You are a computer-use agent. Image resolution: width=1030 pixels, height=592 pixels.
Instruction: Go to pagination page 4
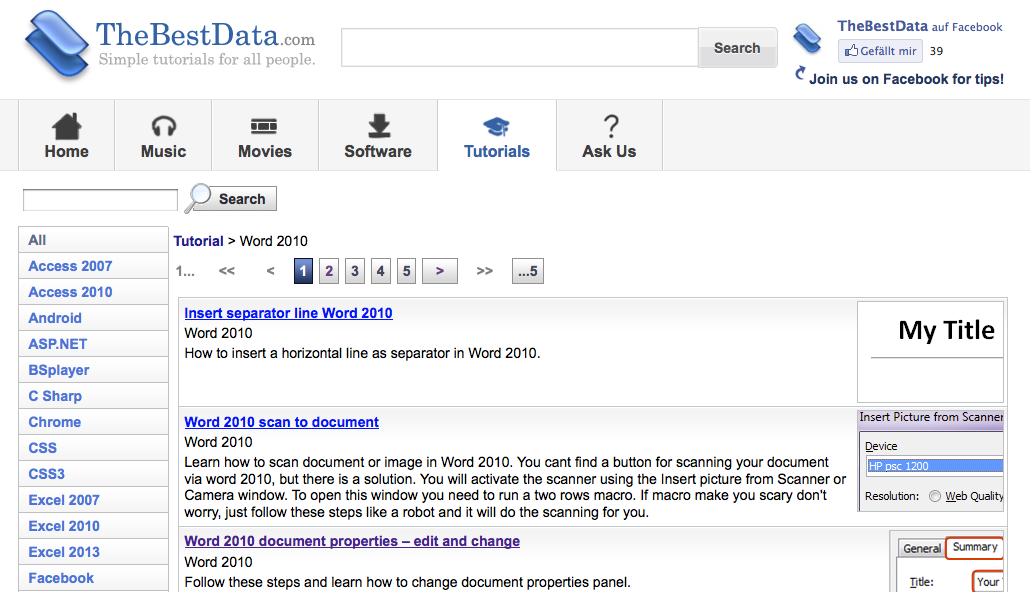tap(380, 271)
